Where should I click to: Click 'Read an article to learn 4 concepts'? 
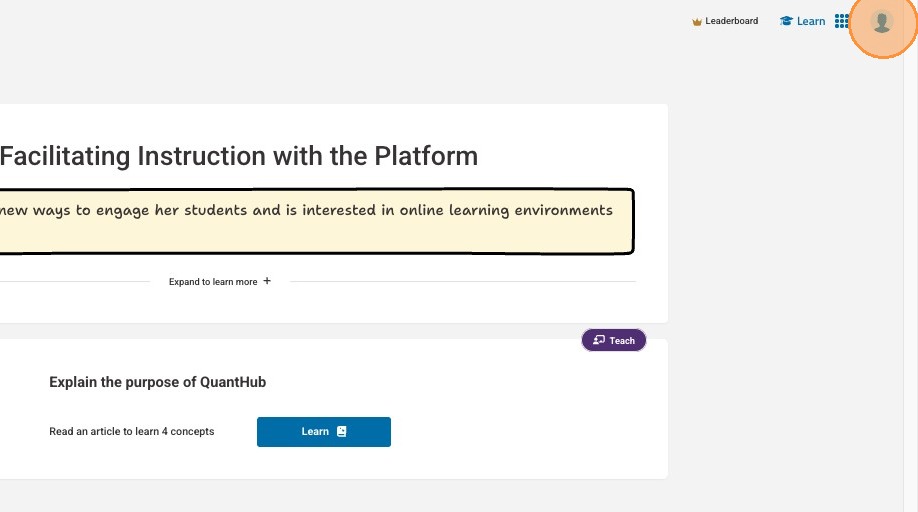pos(131,432)
